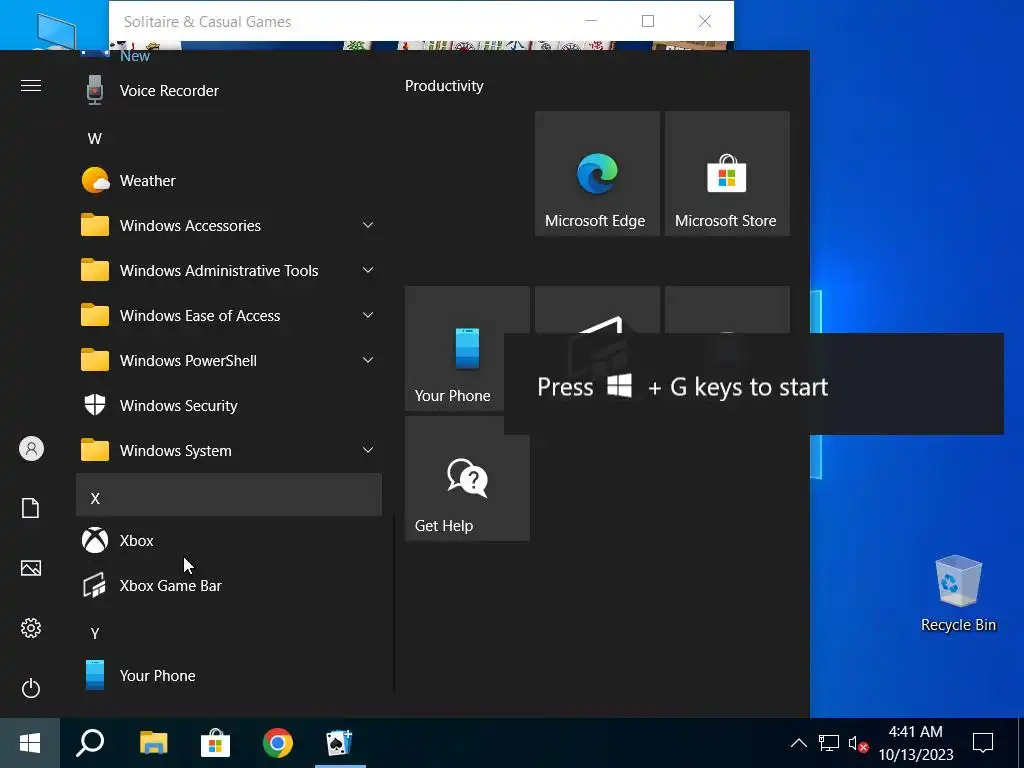Select the Productivity group title
The width and height of the screenshot is (1024, 768).
tap(444, 86)
